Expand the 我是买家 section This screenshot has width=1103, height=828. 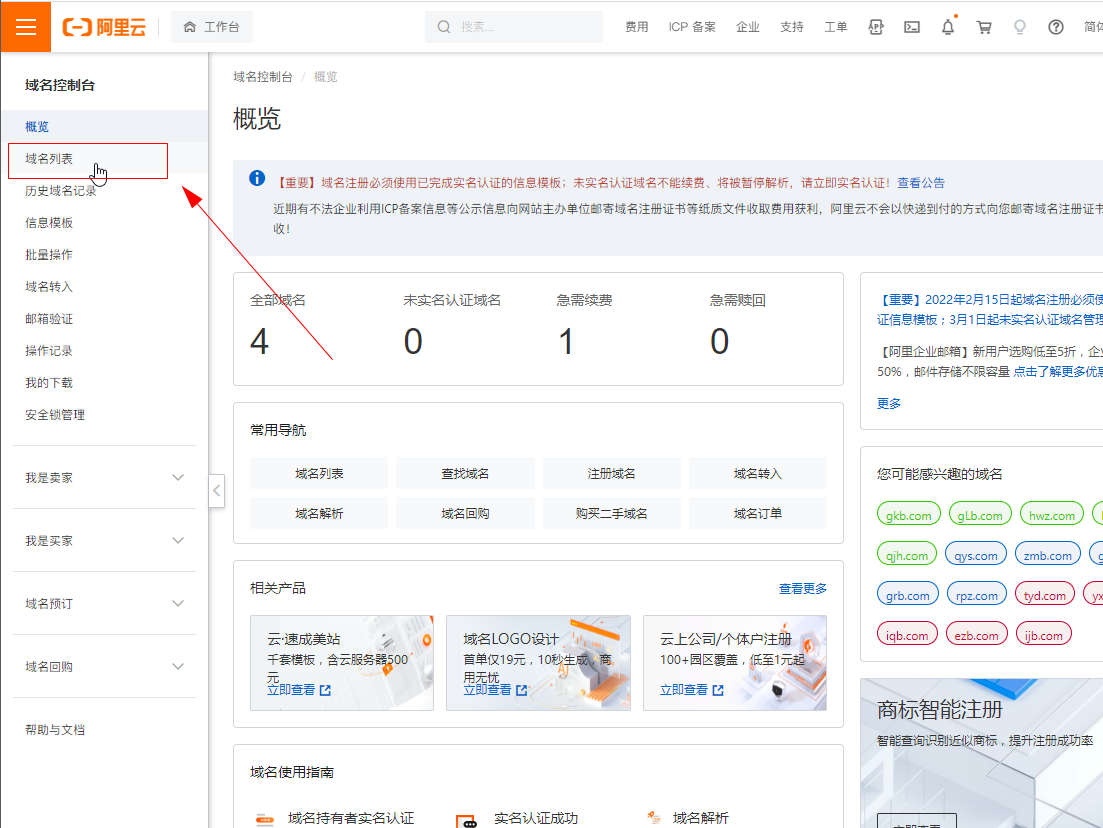click(x=104, y=540)
